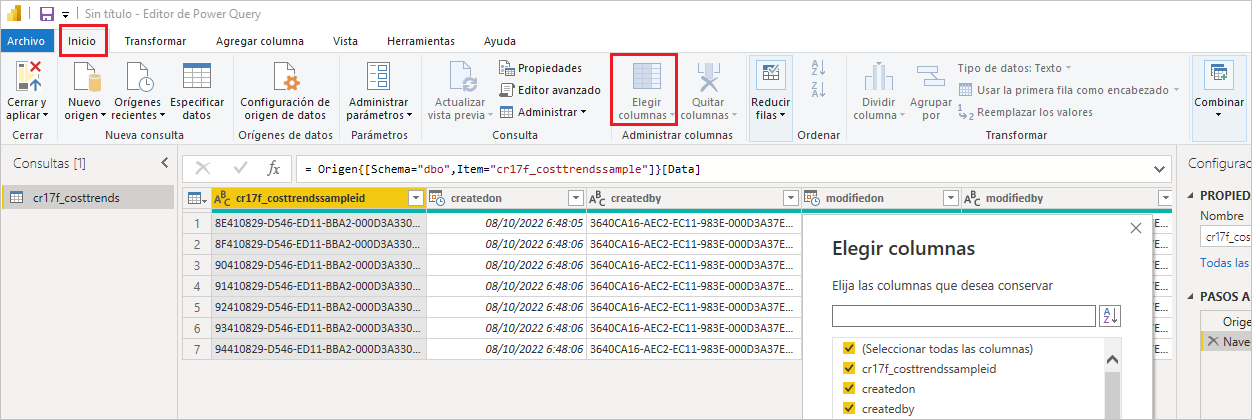Image resolution: width=1252 pixels, height=420 pixels.
Task: Click the Reducir filas icon
Action: pyautogui.click(x=770, y=75)
